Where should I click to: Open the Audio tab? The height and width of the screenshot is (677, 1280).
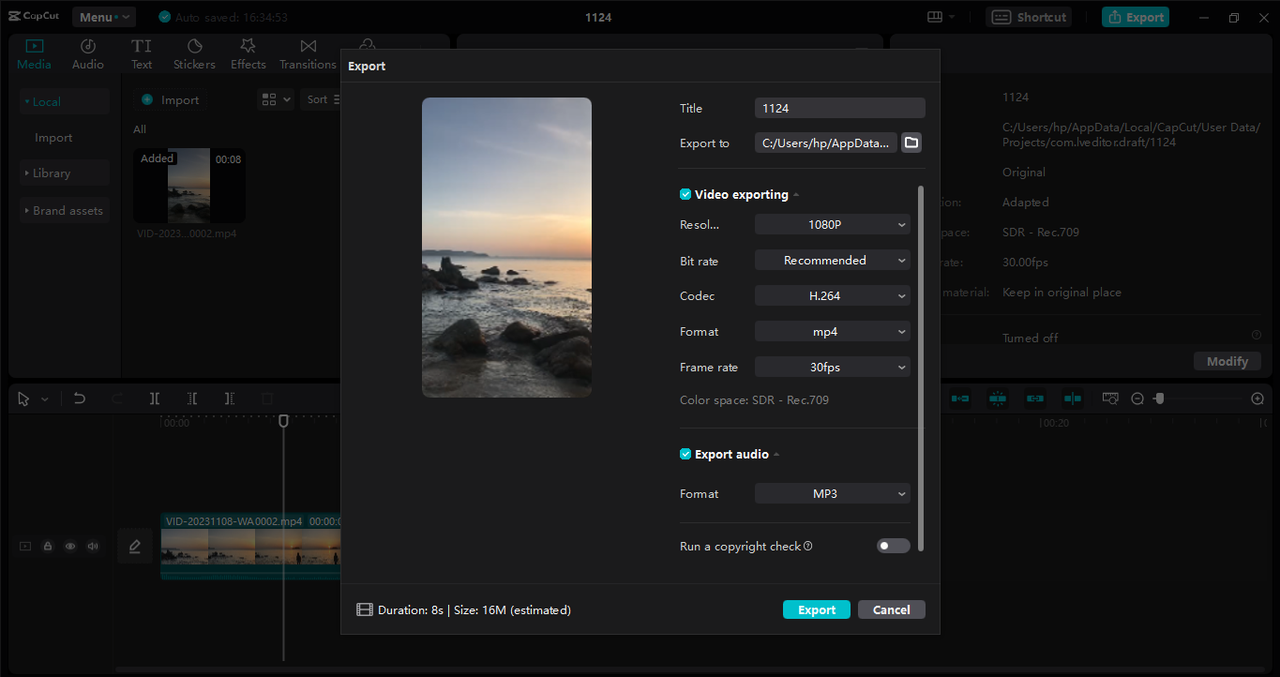click(88, 55)
